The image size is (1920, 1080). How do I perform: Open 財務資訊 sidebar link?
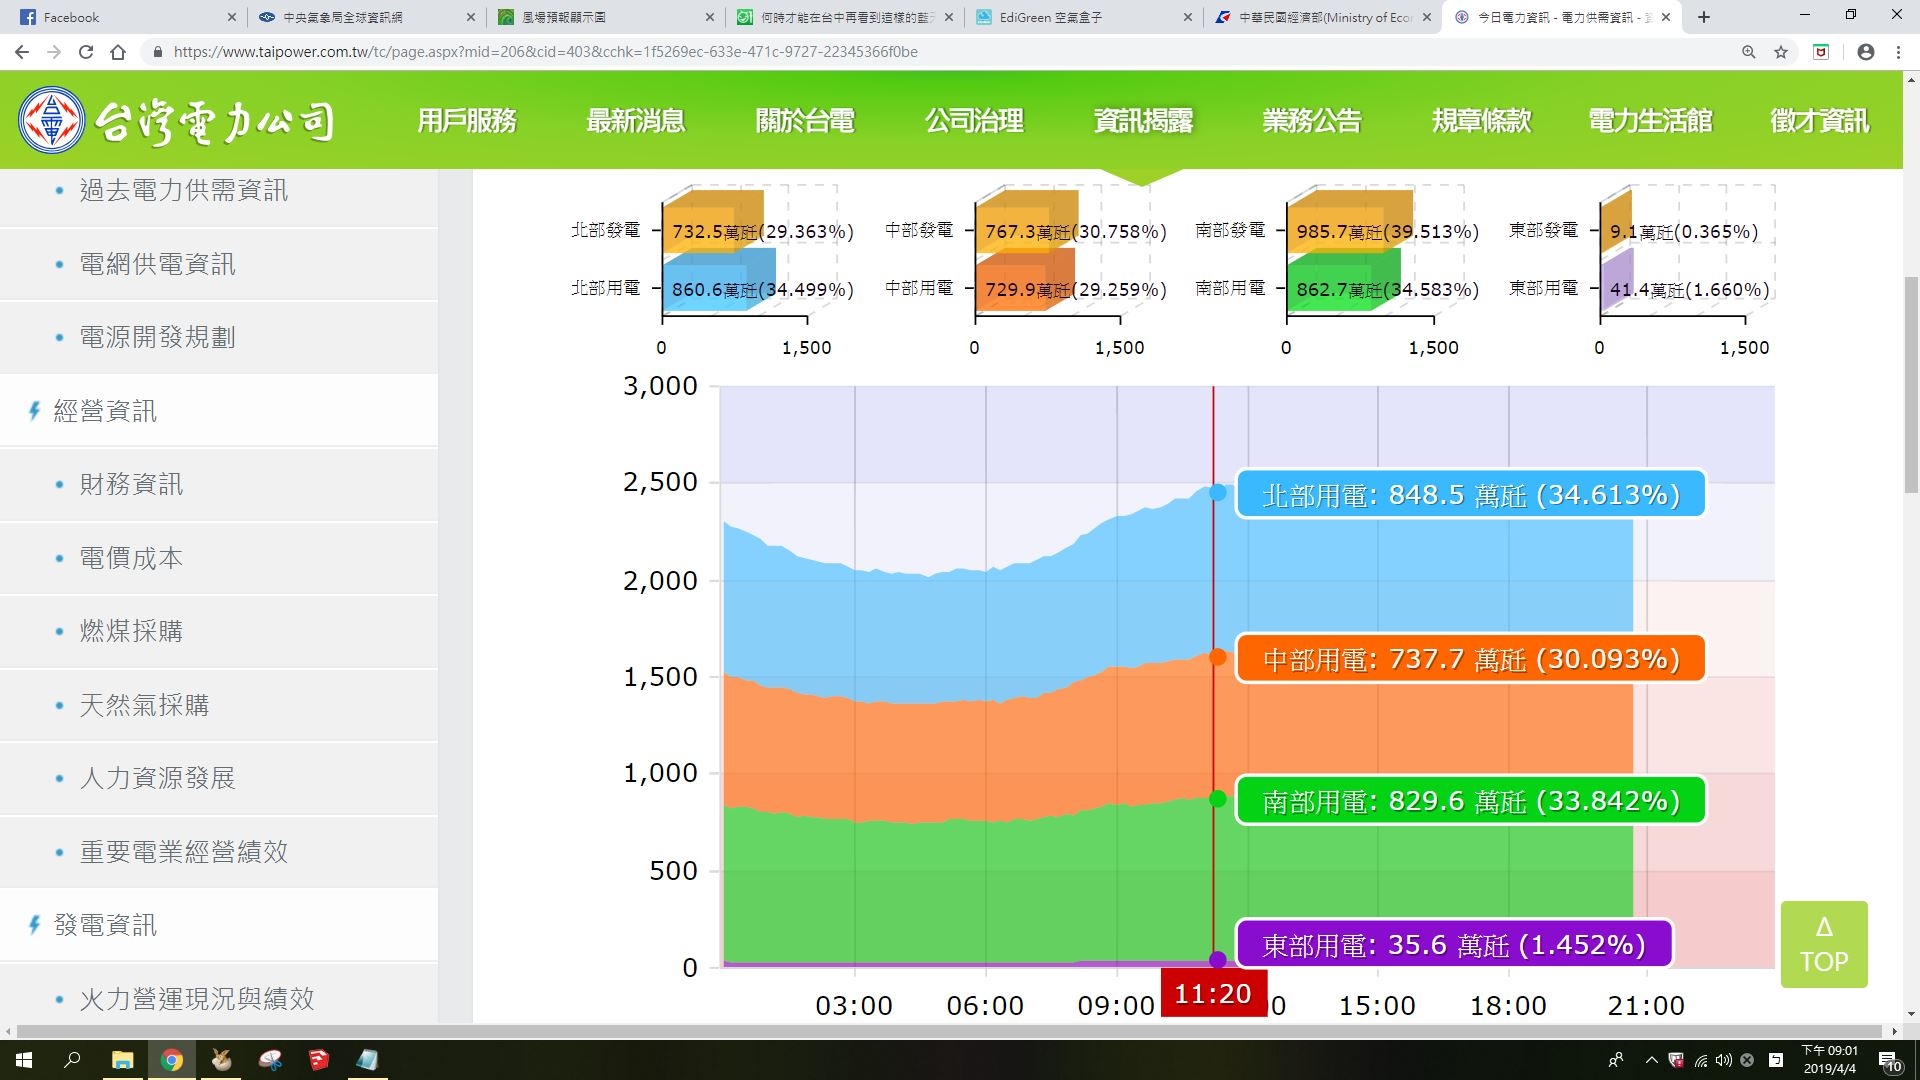(x=132, y=484)
